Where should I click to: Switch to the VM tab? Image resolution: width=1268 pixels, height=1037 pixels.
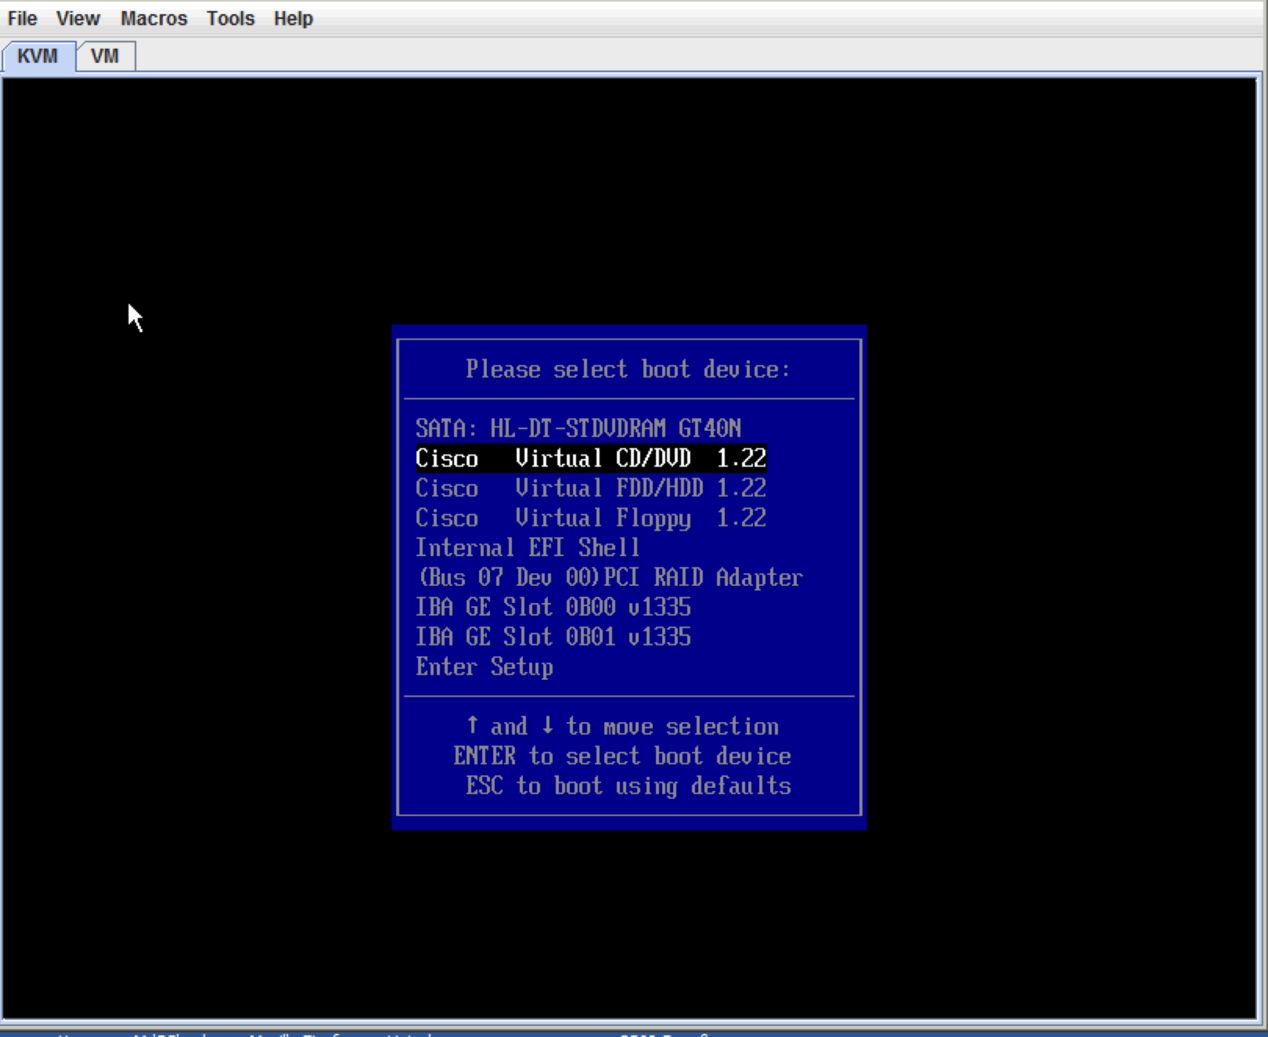click(x=105, y=56)
